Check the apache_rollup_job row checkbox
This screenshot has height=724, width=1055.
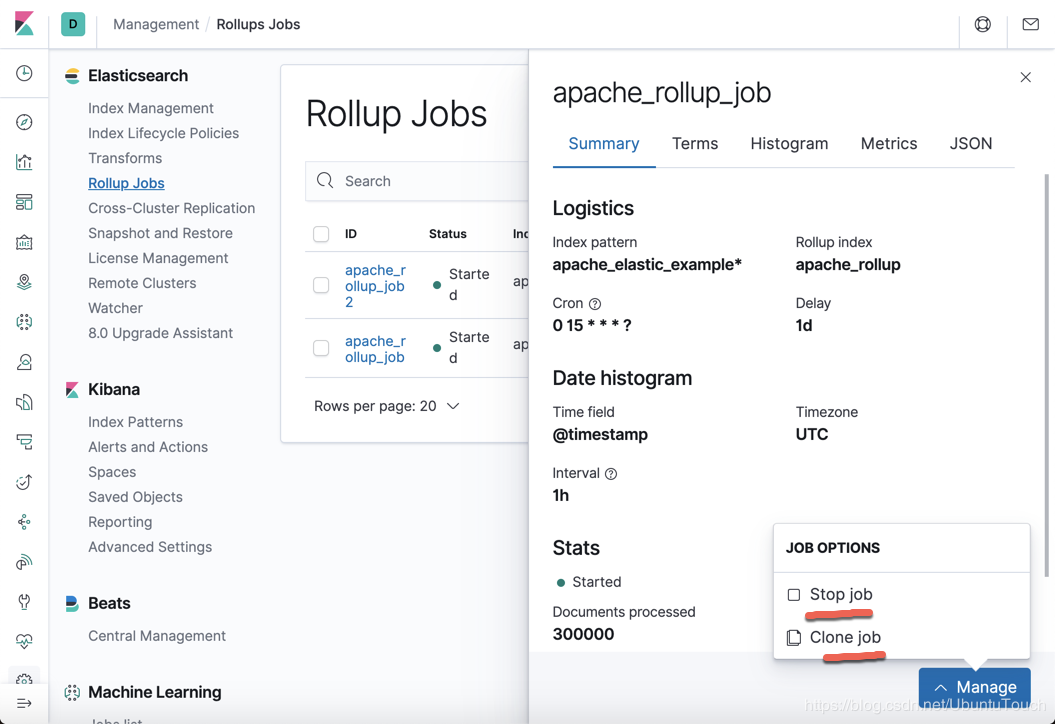coord(321,348)
